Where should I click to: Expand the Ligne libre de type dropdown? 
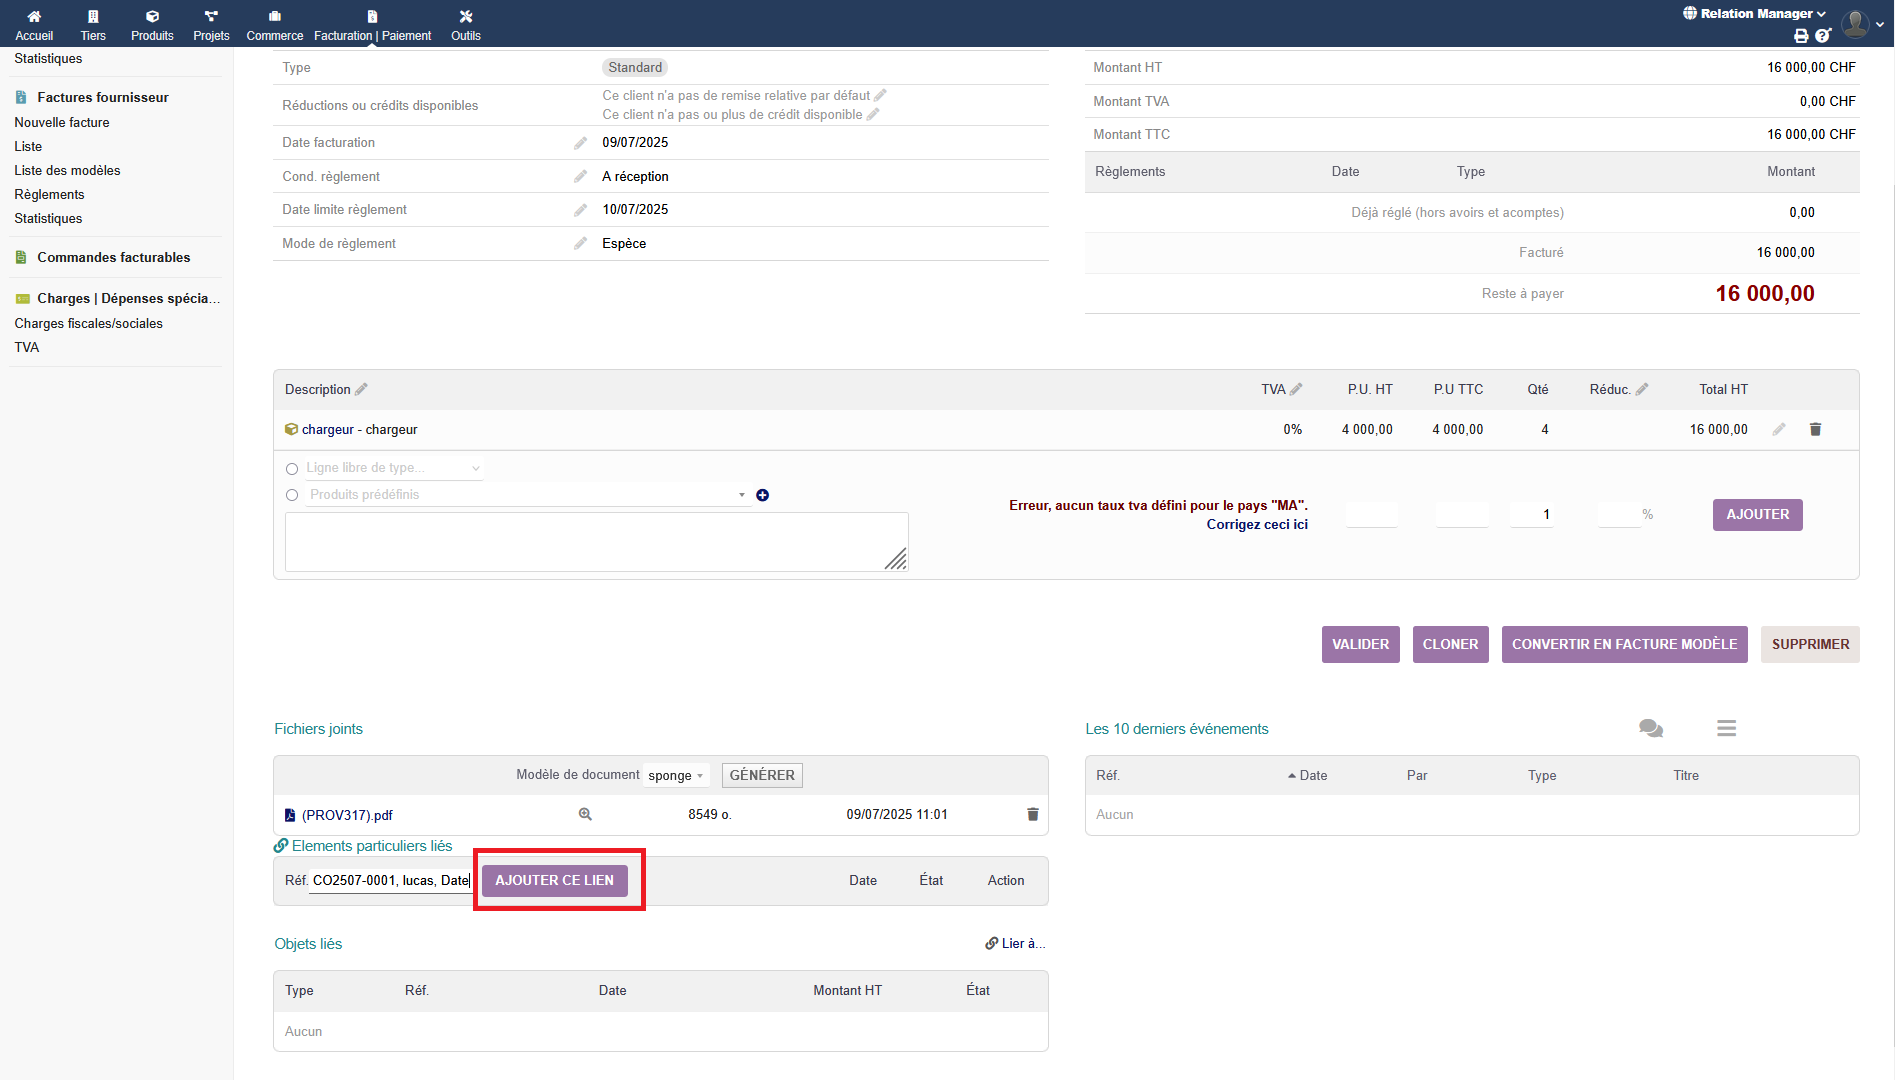[x=394, y=468]
